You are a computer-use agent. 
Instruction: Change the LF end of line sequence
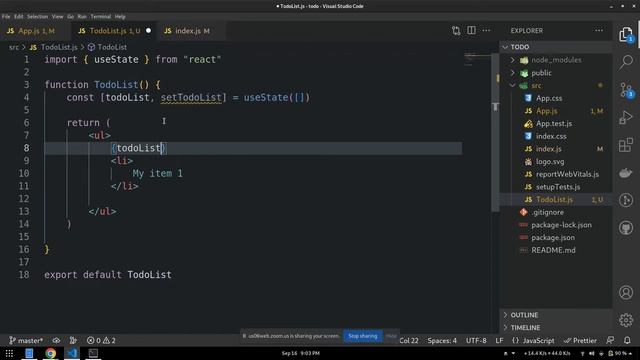pyautogui.click(x=499, y=340)
